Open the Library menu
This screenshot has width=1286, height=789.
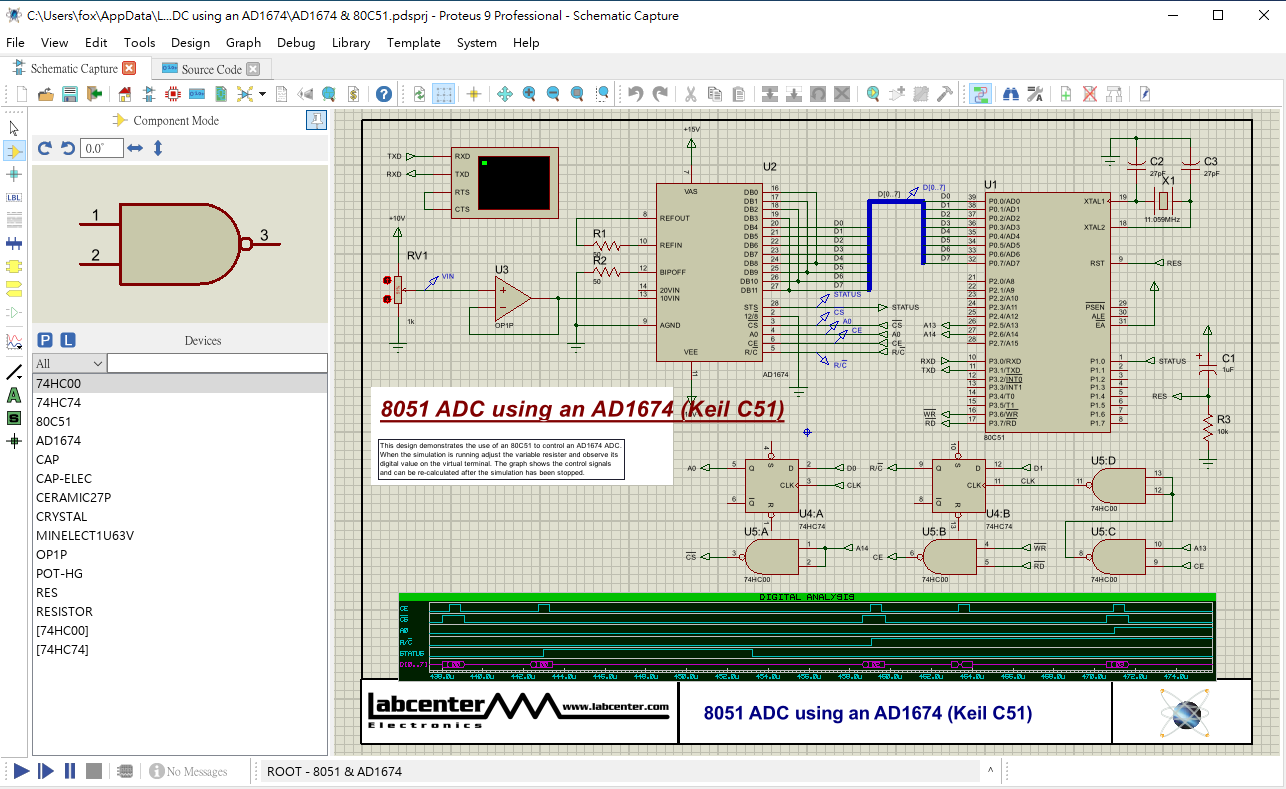(350, 43)
